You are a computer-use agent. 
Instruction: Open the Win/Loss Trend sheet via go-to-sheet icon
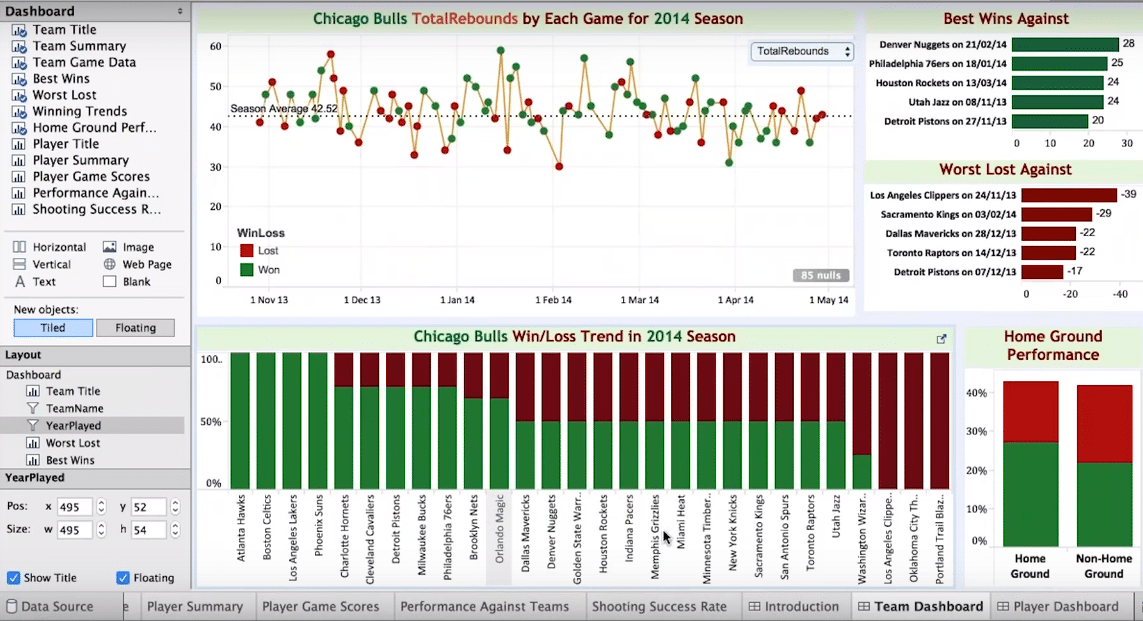pos(941,339)
